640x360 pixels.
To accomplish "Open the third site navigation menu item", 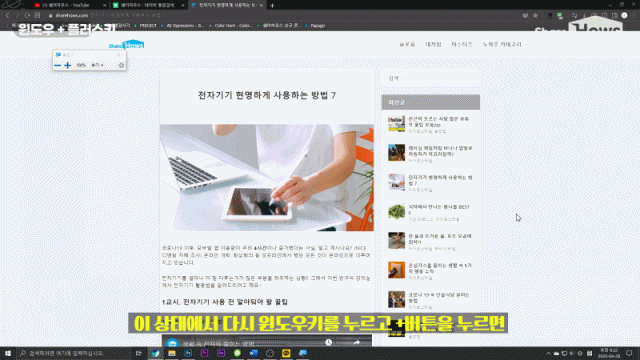I will 462,44.
